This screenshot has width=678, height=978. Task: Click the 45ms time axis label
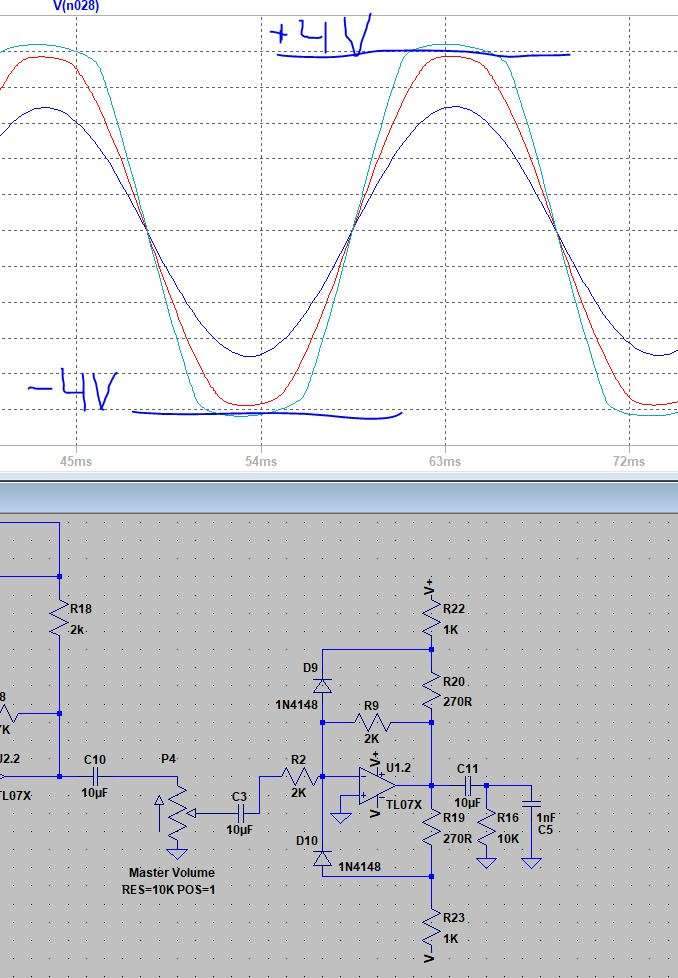(76, 461)
